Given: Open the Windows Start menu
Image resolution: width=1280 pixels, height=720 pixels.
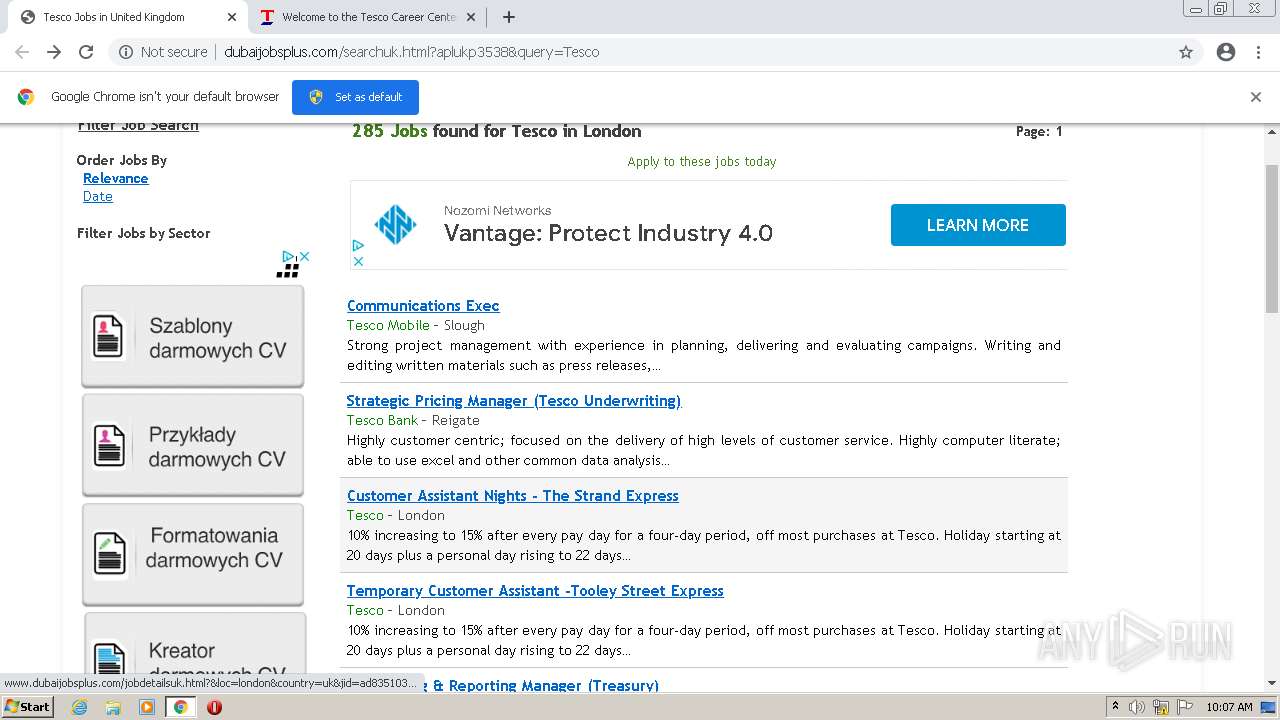Looking at the screenshot, I should tap(27, 707).
